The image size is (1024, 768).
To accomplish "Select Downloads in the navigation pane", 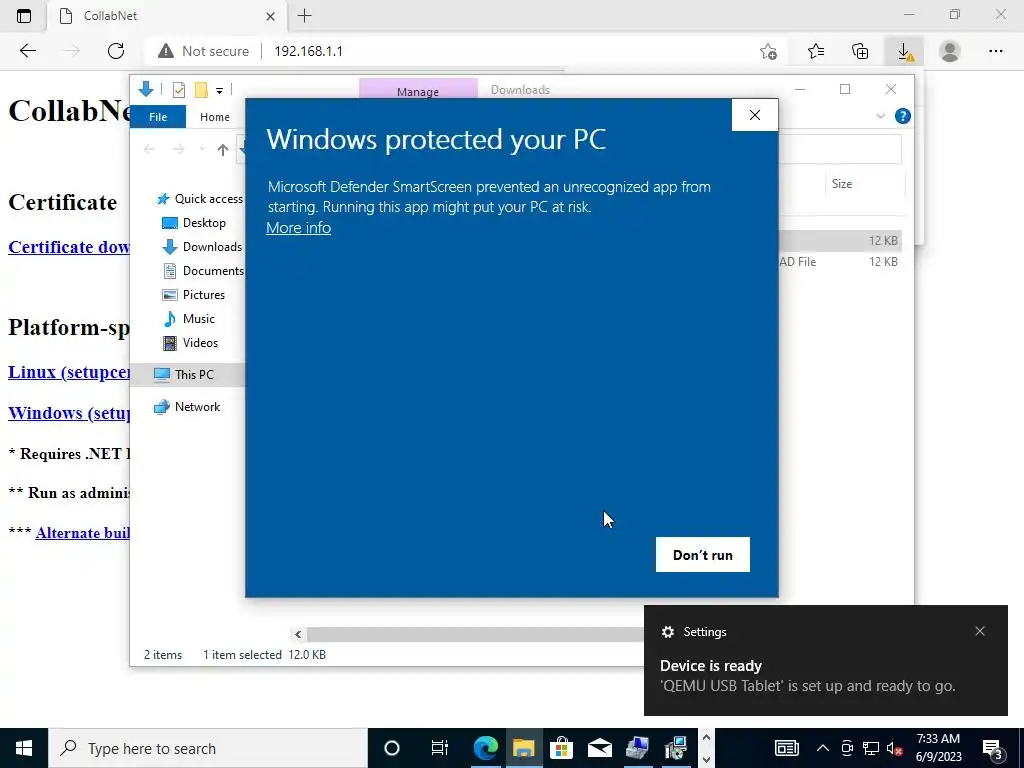I will pyautogui.click(x=202, y=247).
